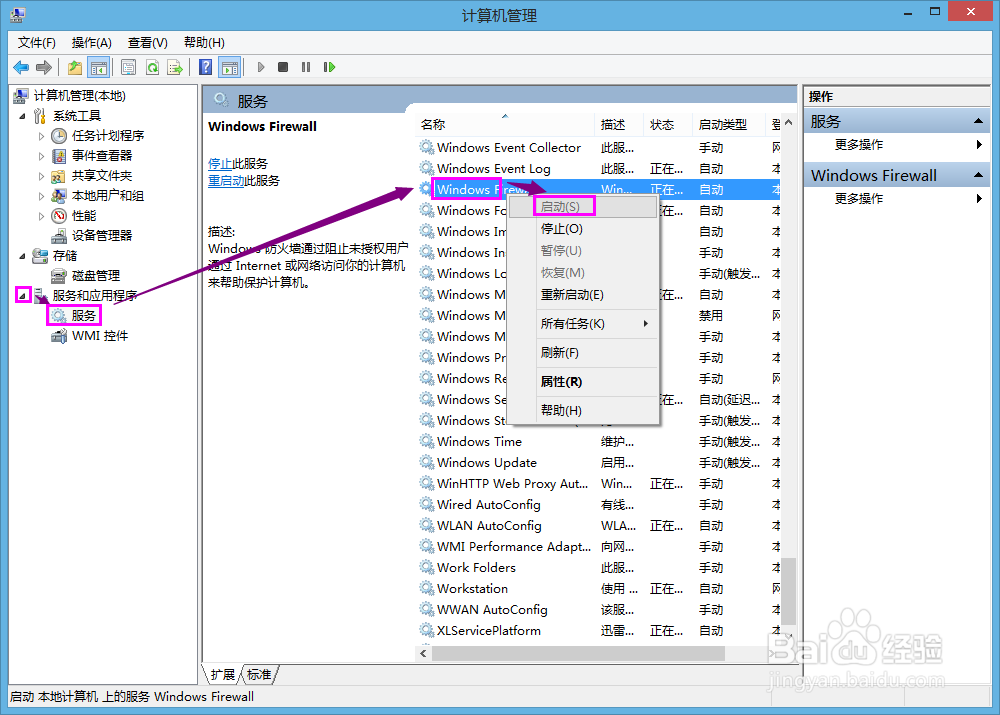This screenshot has width=1000, height=715.
Task: Open the Help icon on the toolbar
Action: pos(205,67)
